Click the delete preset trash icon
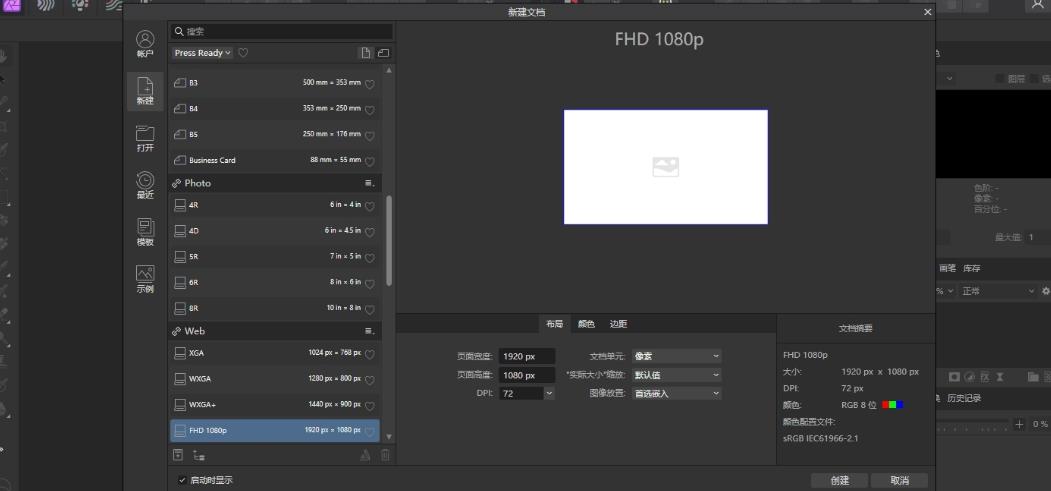This screenshot has height=491, width=1051. tap(385, 455)
